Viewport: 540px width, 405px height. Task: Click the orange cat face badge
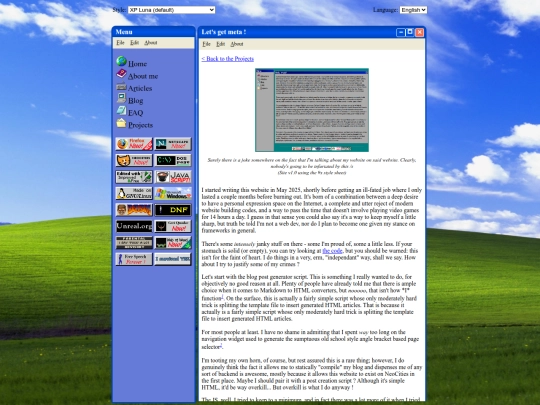point(134,160)
